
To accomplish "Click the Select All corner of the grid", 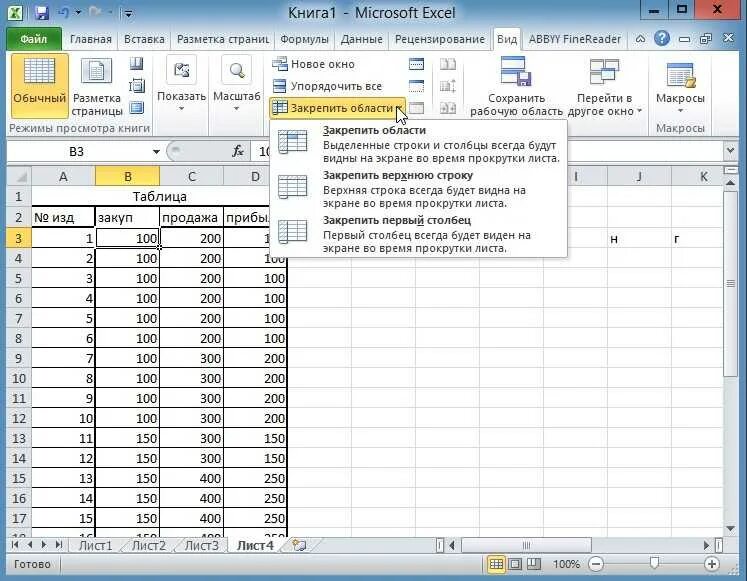I will click(20, 177).
